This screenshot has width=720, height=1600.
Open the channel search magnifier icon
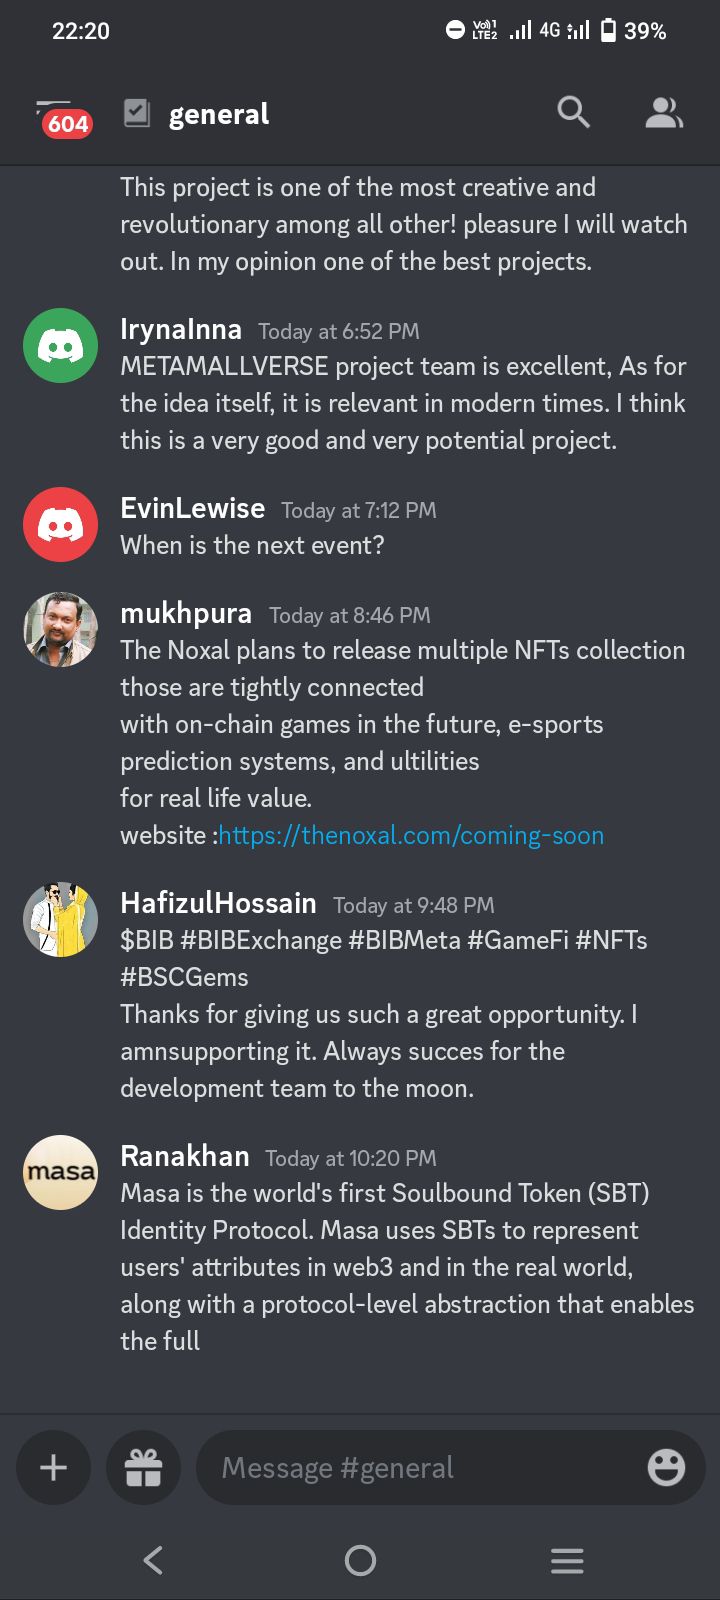(573, 112)
